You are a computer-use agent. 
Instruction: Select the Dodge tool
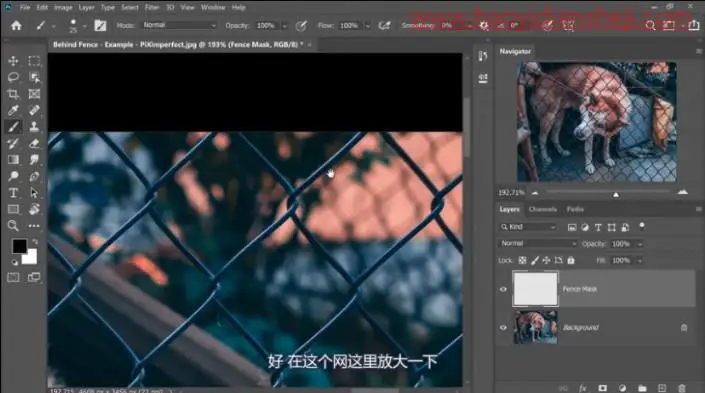[x=13, y=176]
